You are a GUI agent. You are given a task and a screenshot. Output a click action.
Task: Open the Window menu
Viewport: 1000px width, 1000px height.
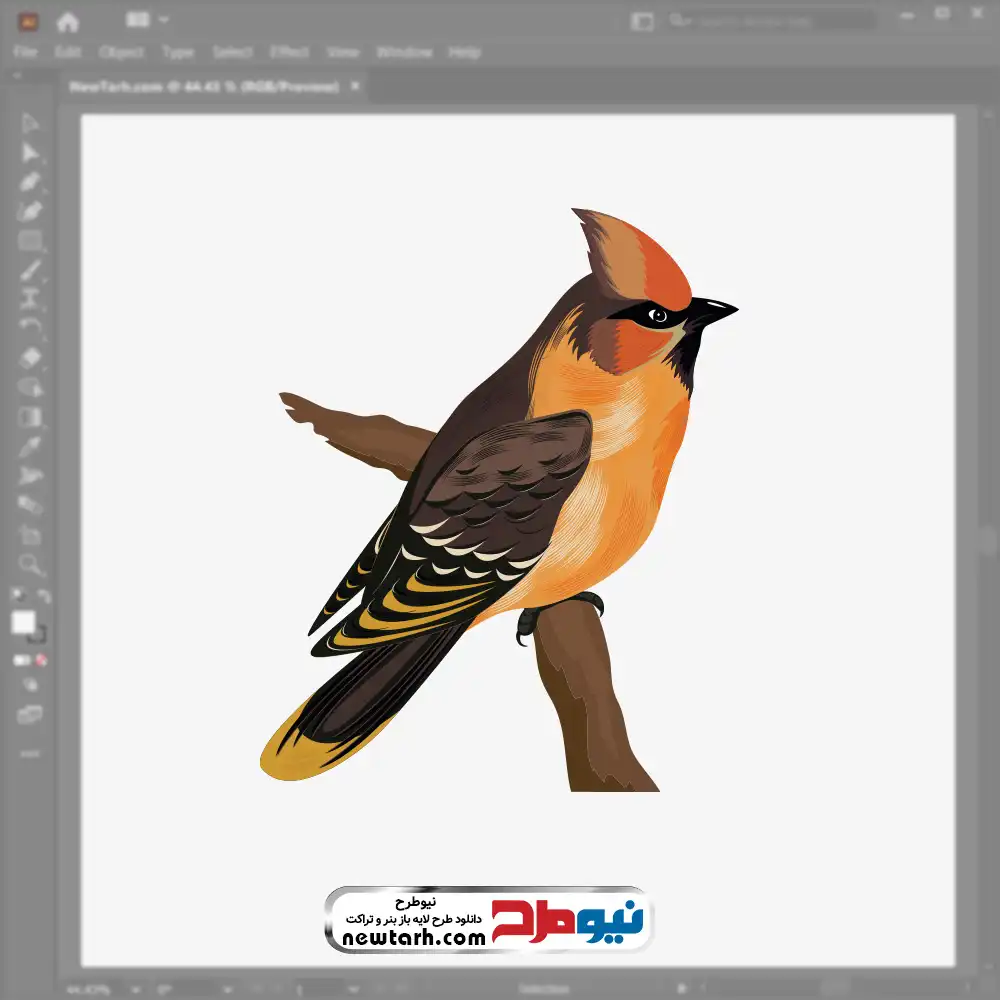(403, 52)
